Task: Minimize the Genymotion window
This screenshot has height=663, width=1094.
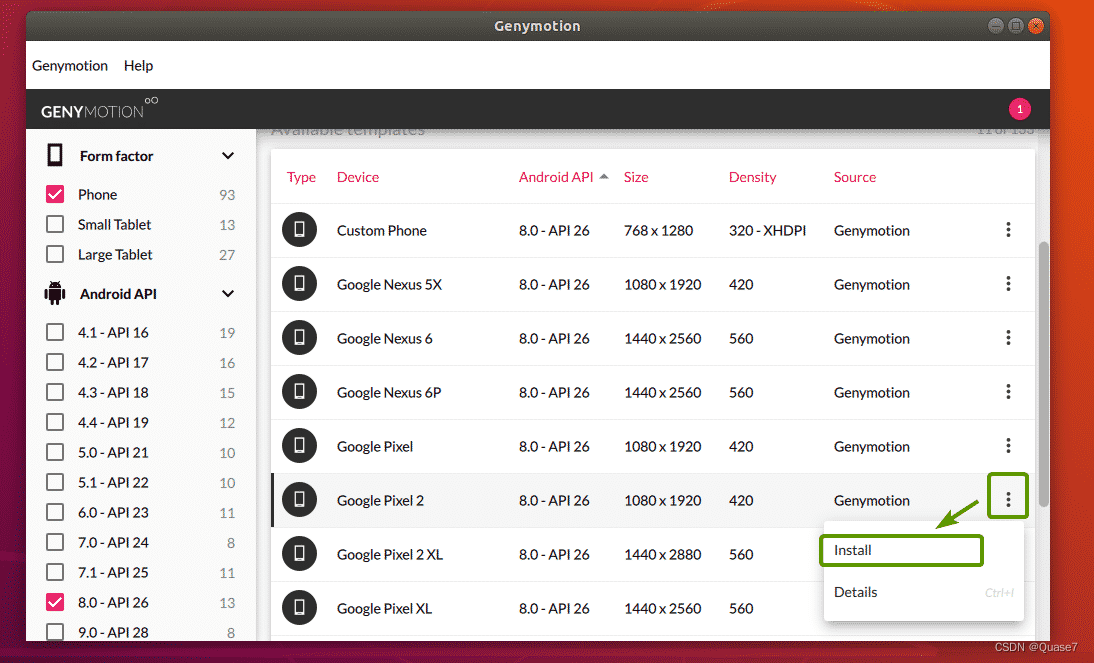Action: 996,26
